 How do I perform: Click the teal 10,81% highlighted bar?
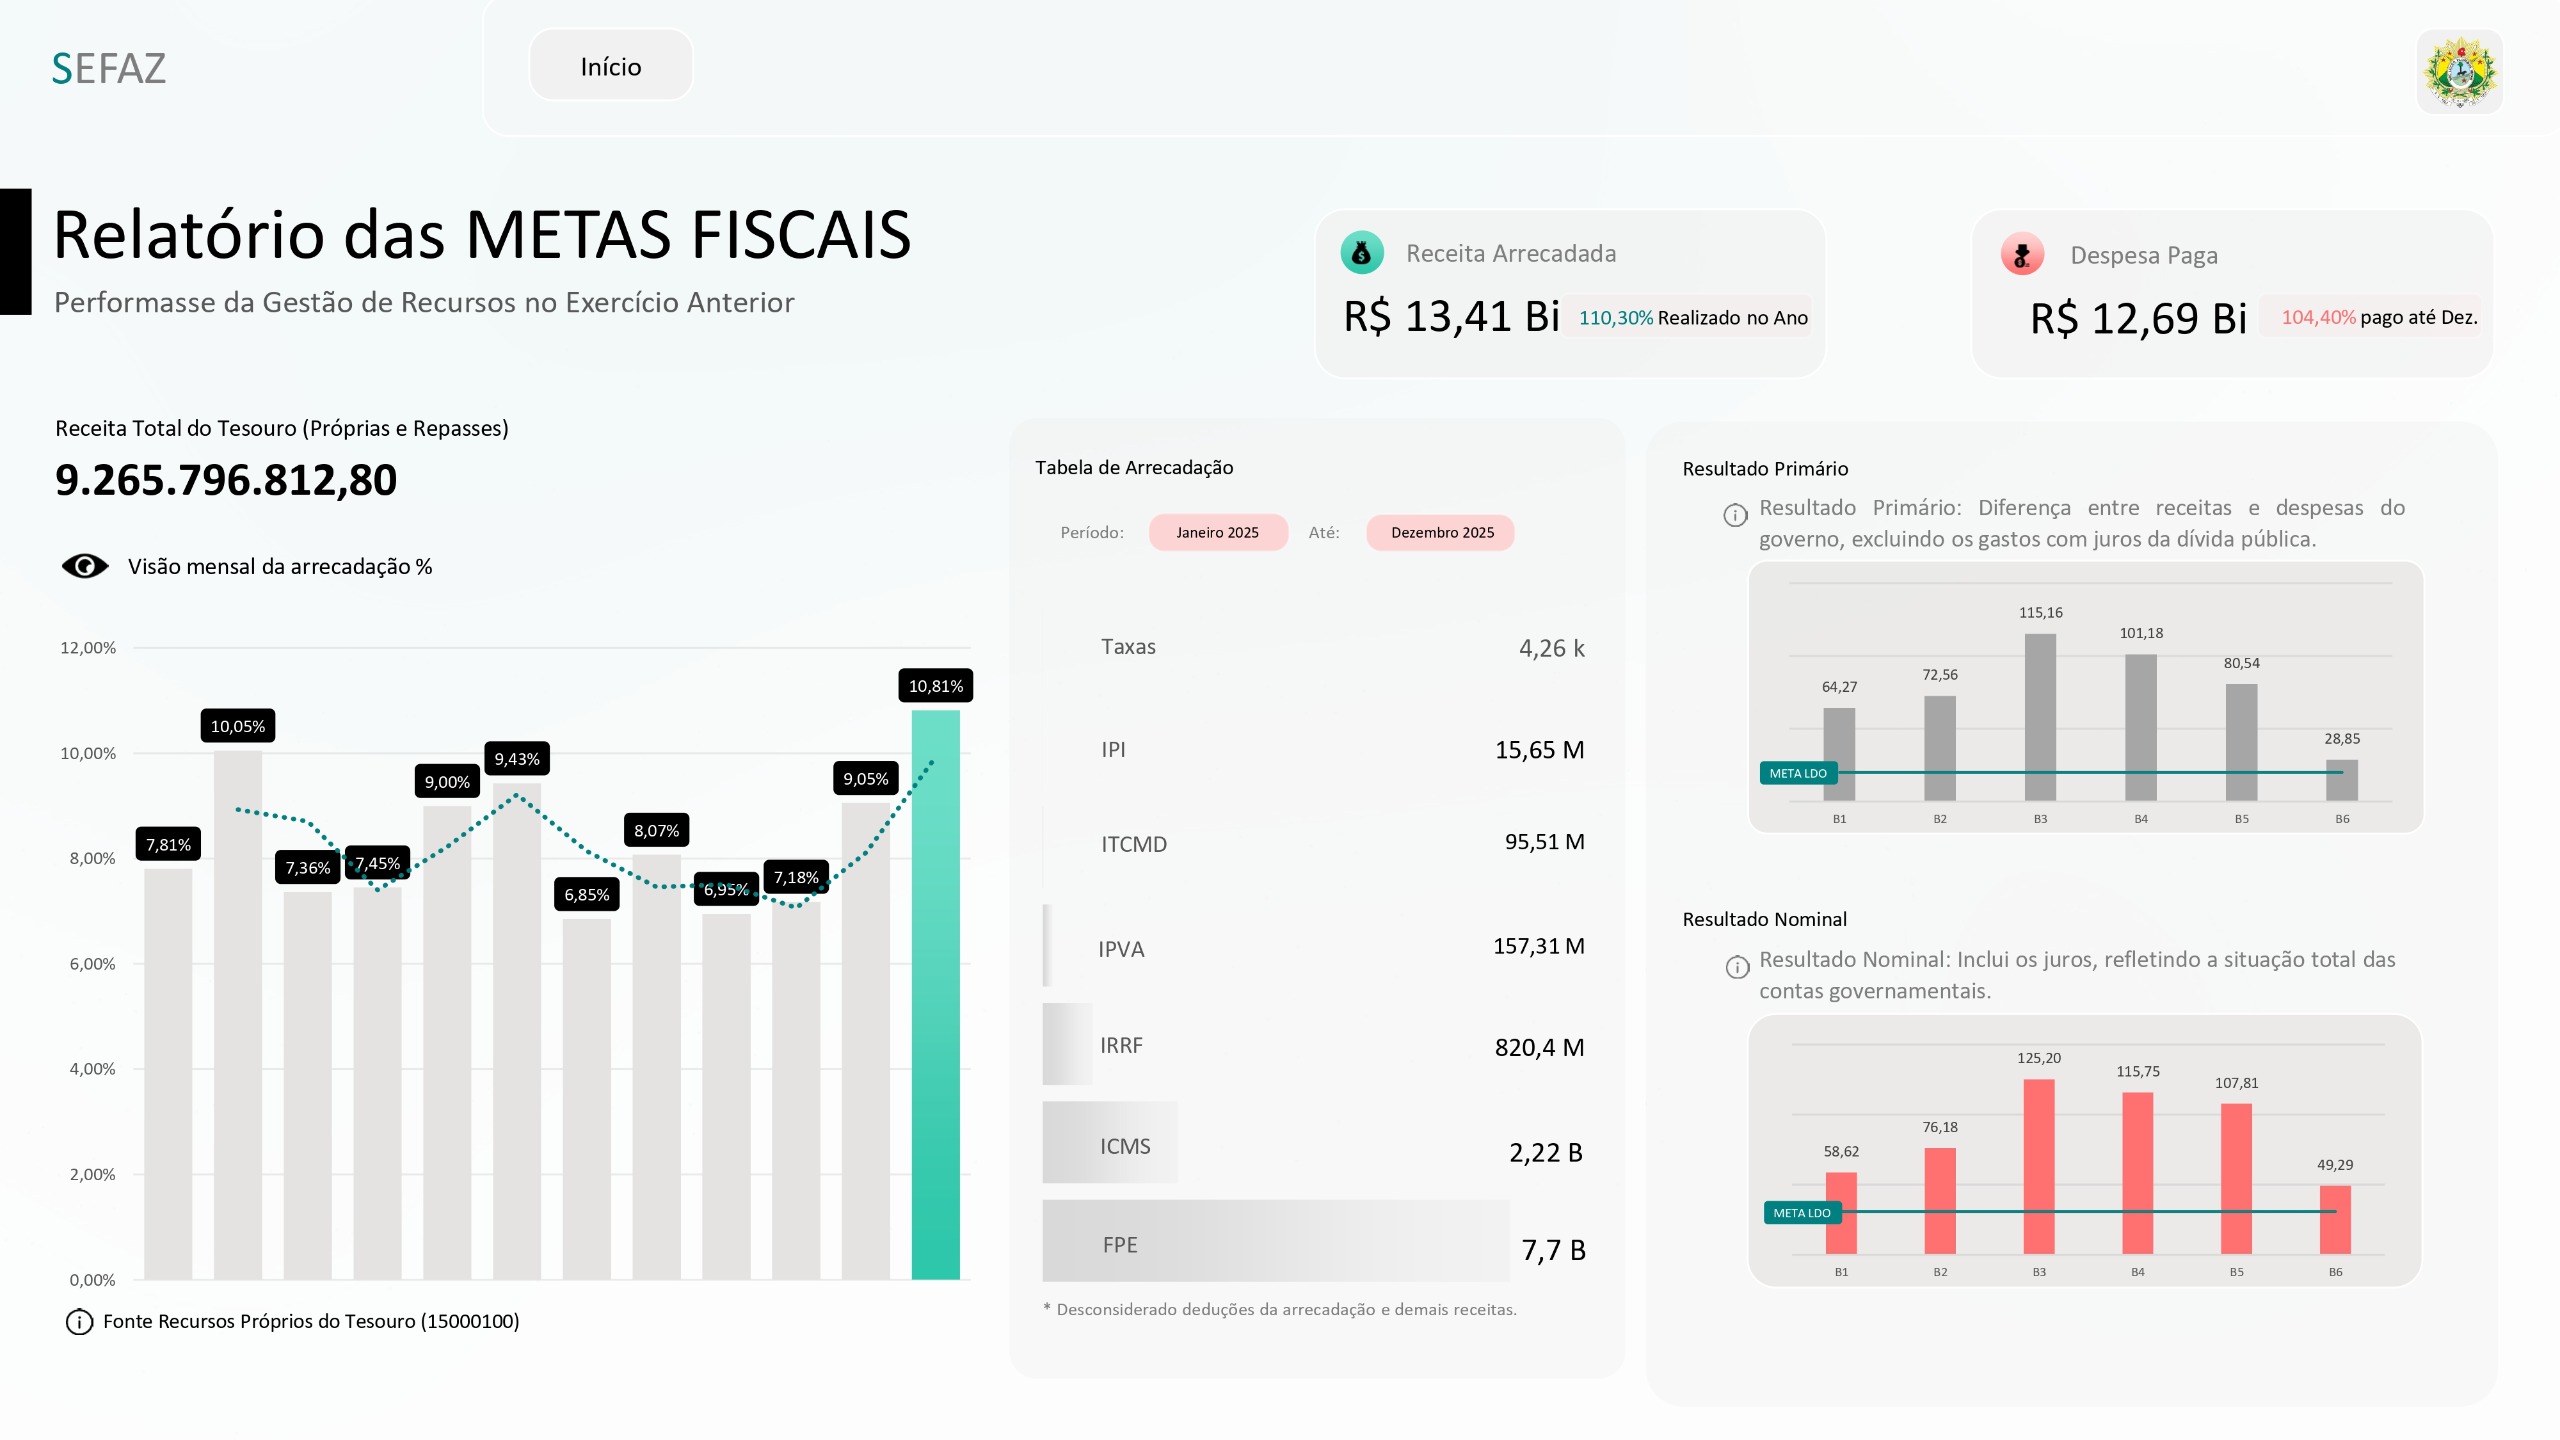point(935,1000)
